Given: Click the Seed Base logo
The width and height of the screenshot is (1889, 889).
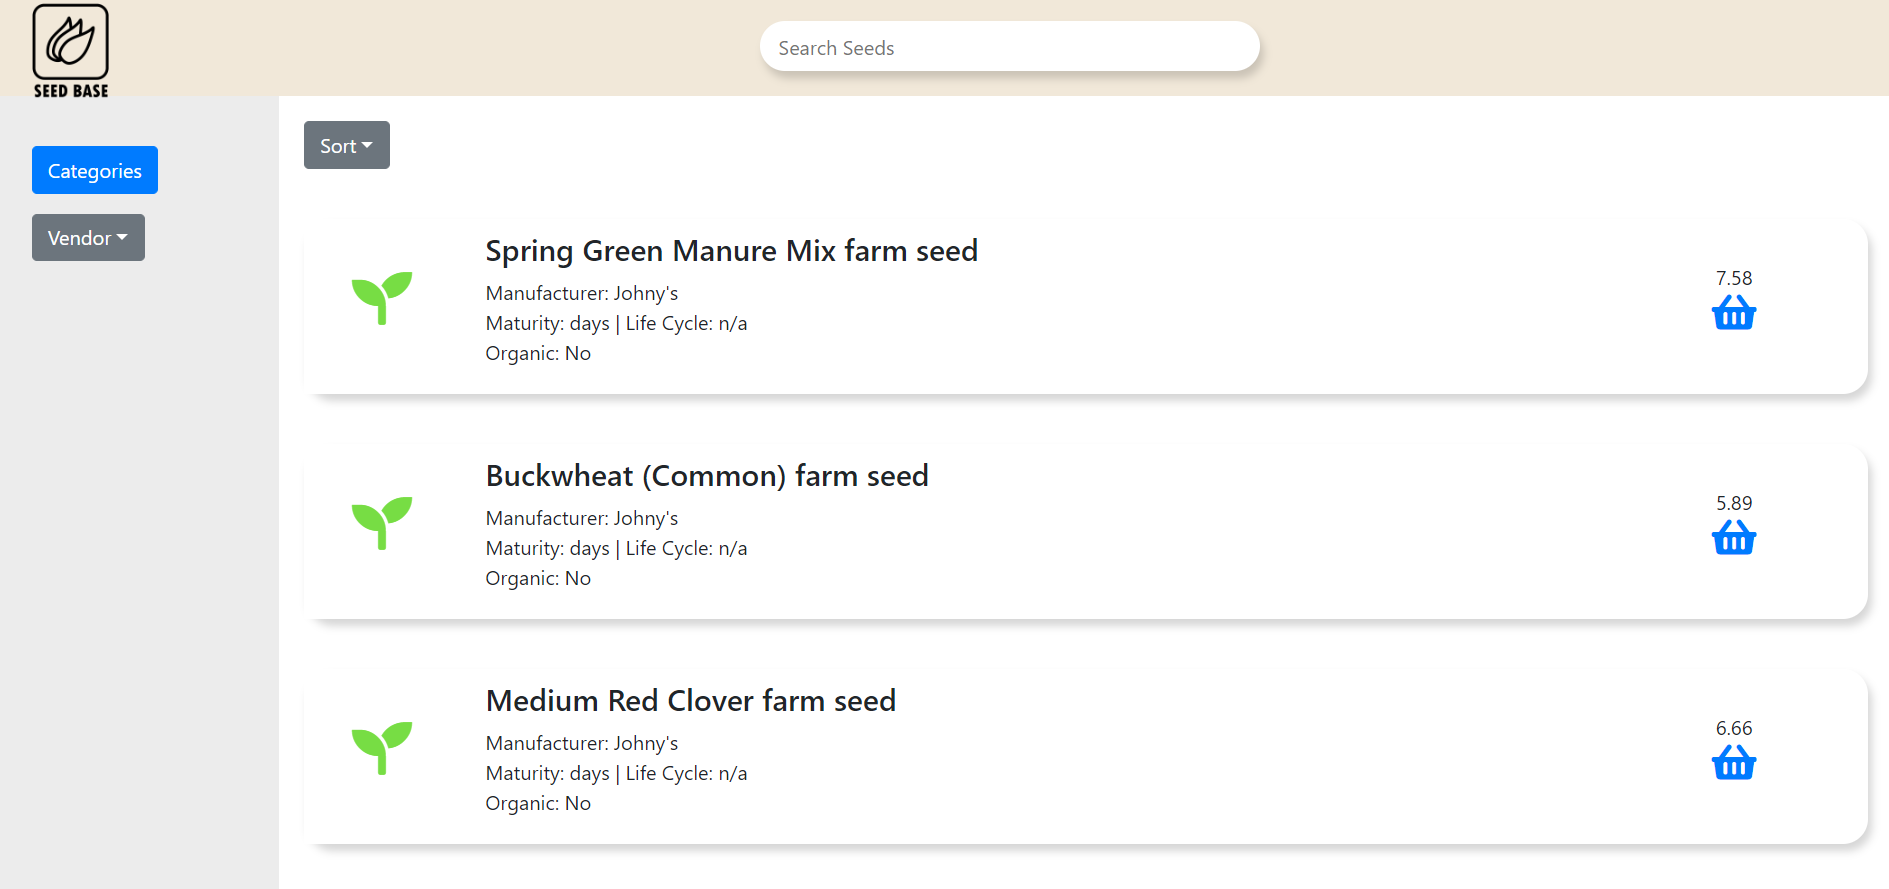Looking at the screenshot, I should coord(70,50).
